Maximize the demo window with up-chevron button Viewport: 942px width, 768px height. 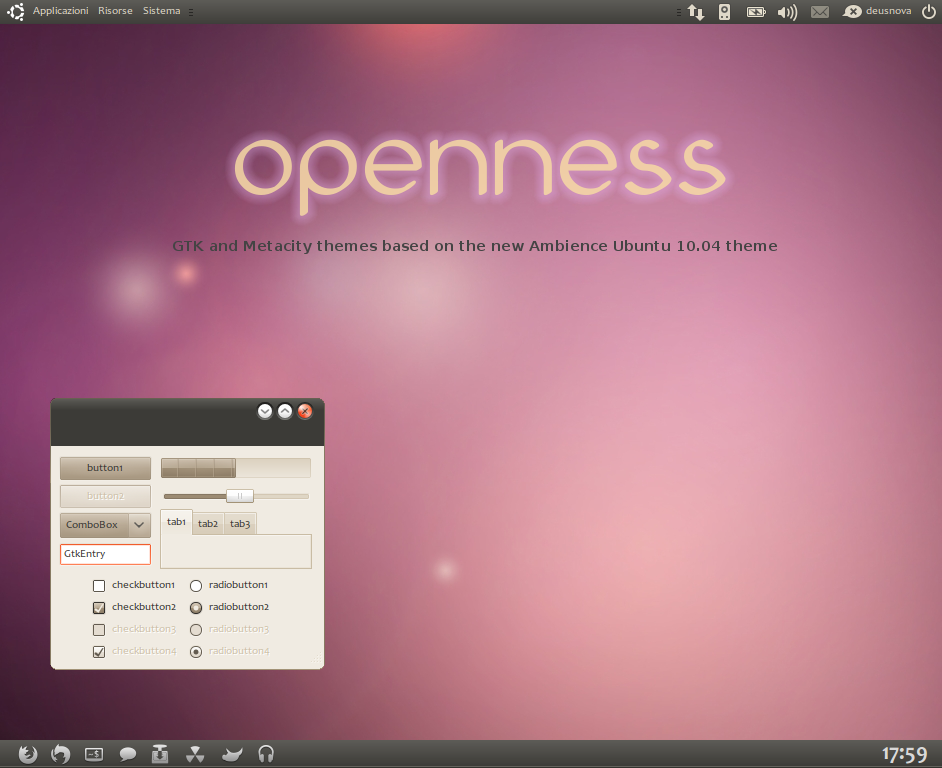click(285, 411)
